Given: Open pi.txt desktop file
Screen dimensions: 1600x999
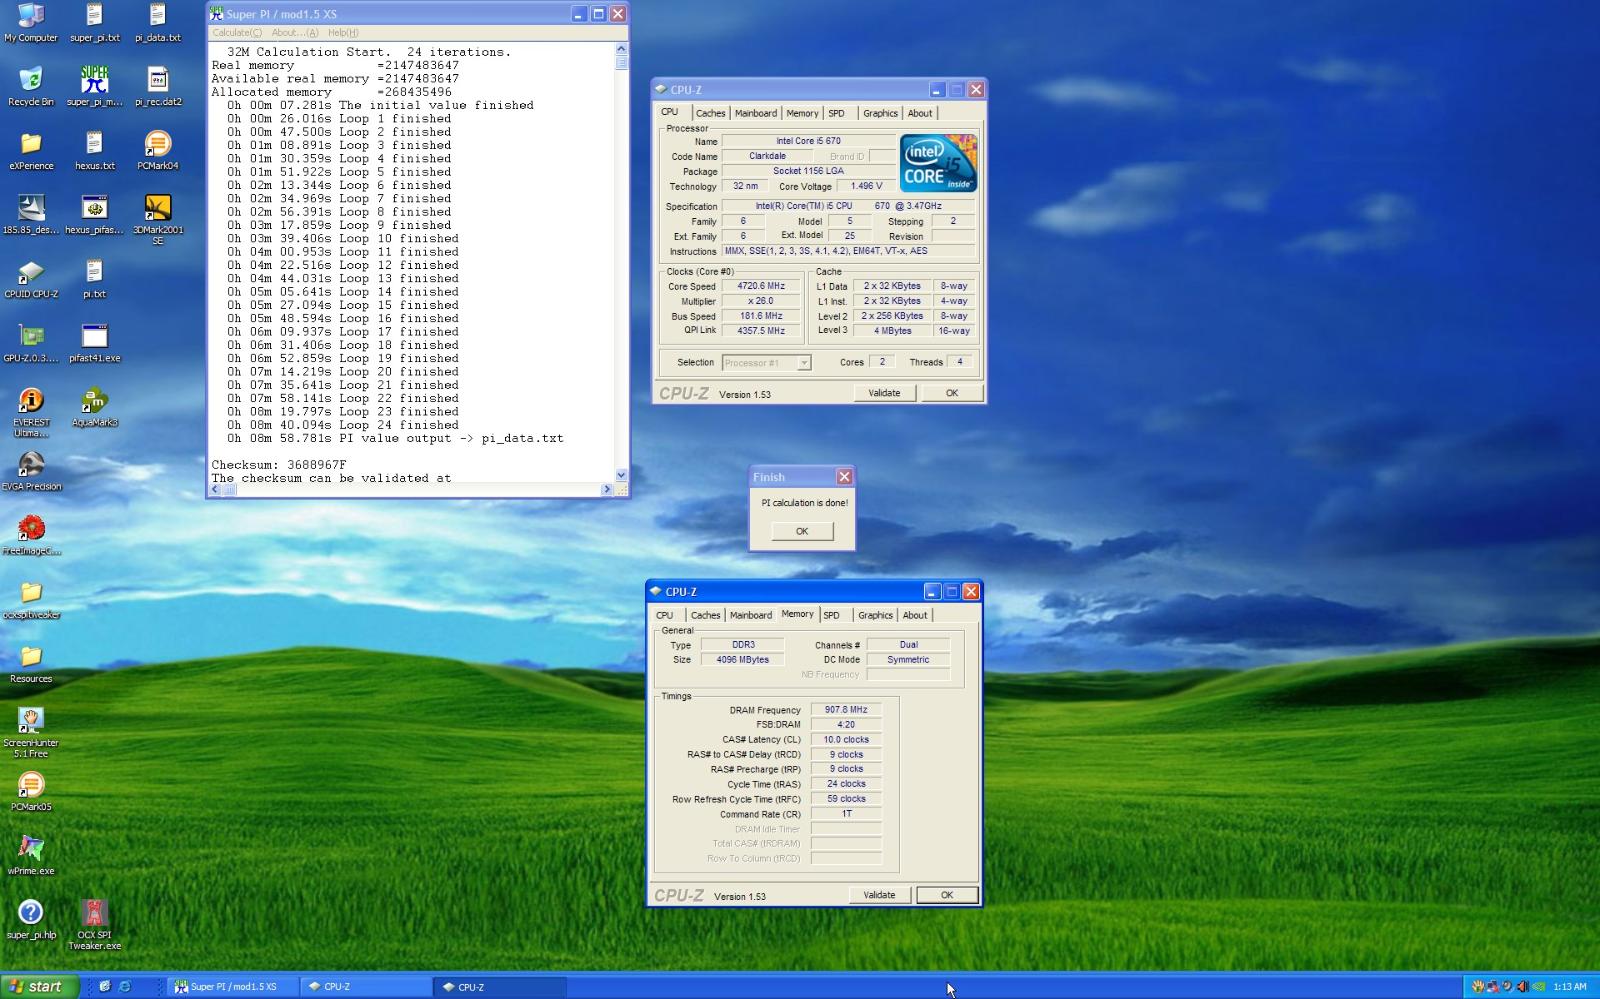Looking at the screenshot, I should coord(95,279).
